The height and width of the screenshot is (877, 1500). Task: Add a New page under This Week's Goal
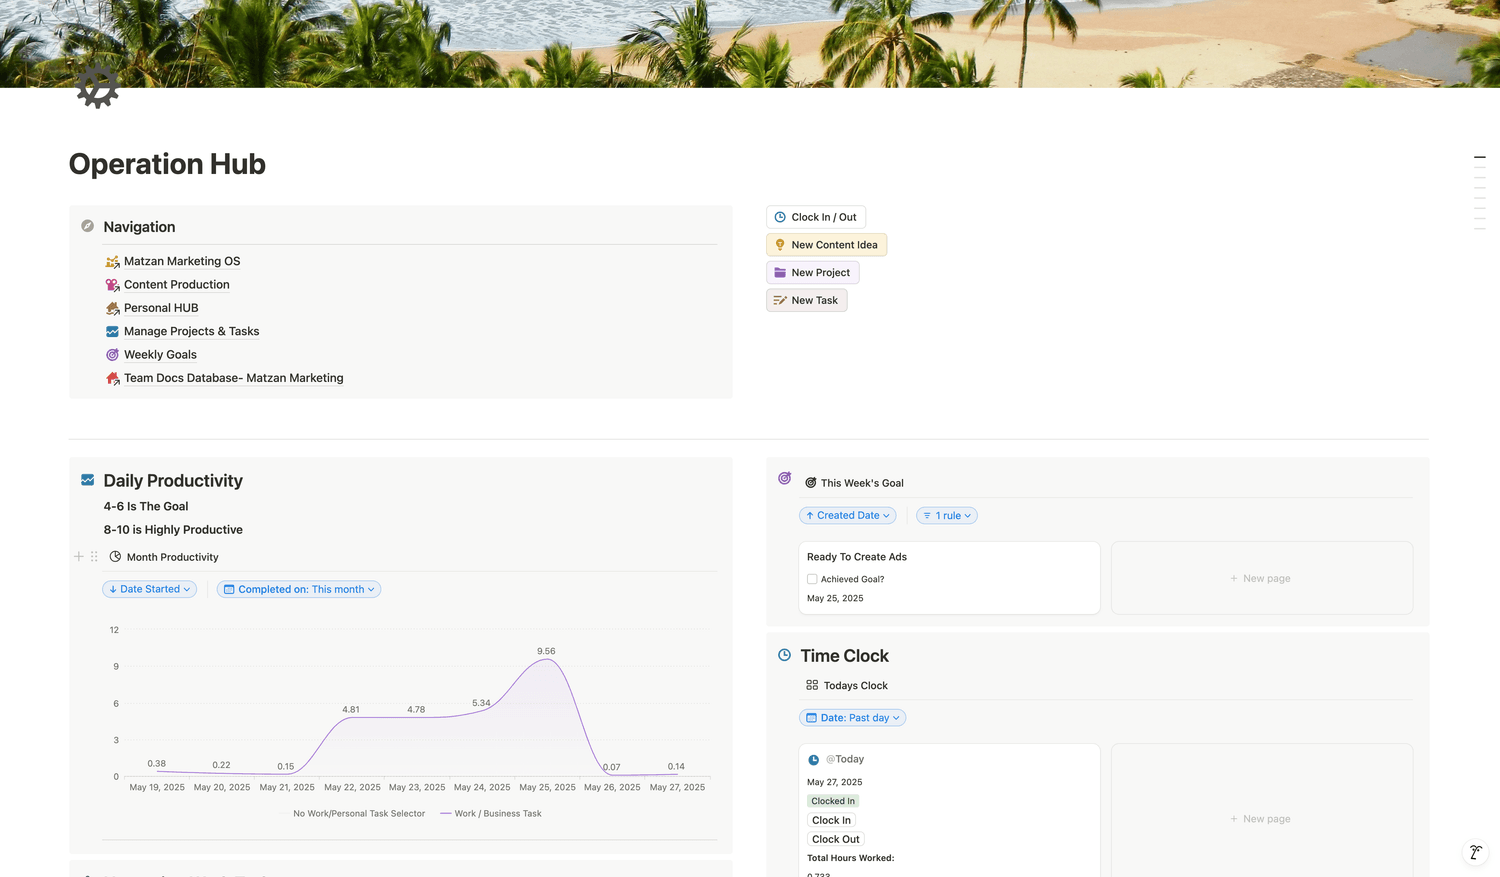1261,579
